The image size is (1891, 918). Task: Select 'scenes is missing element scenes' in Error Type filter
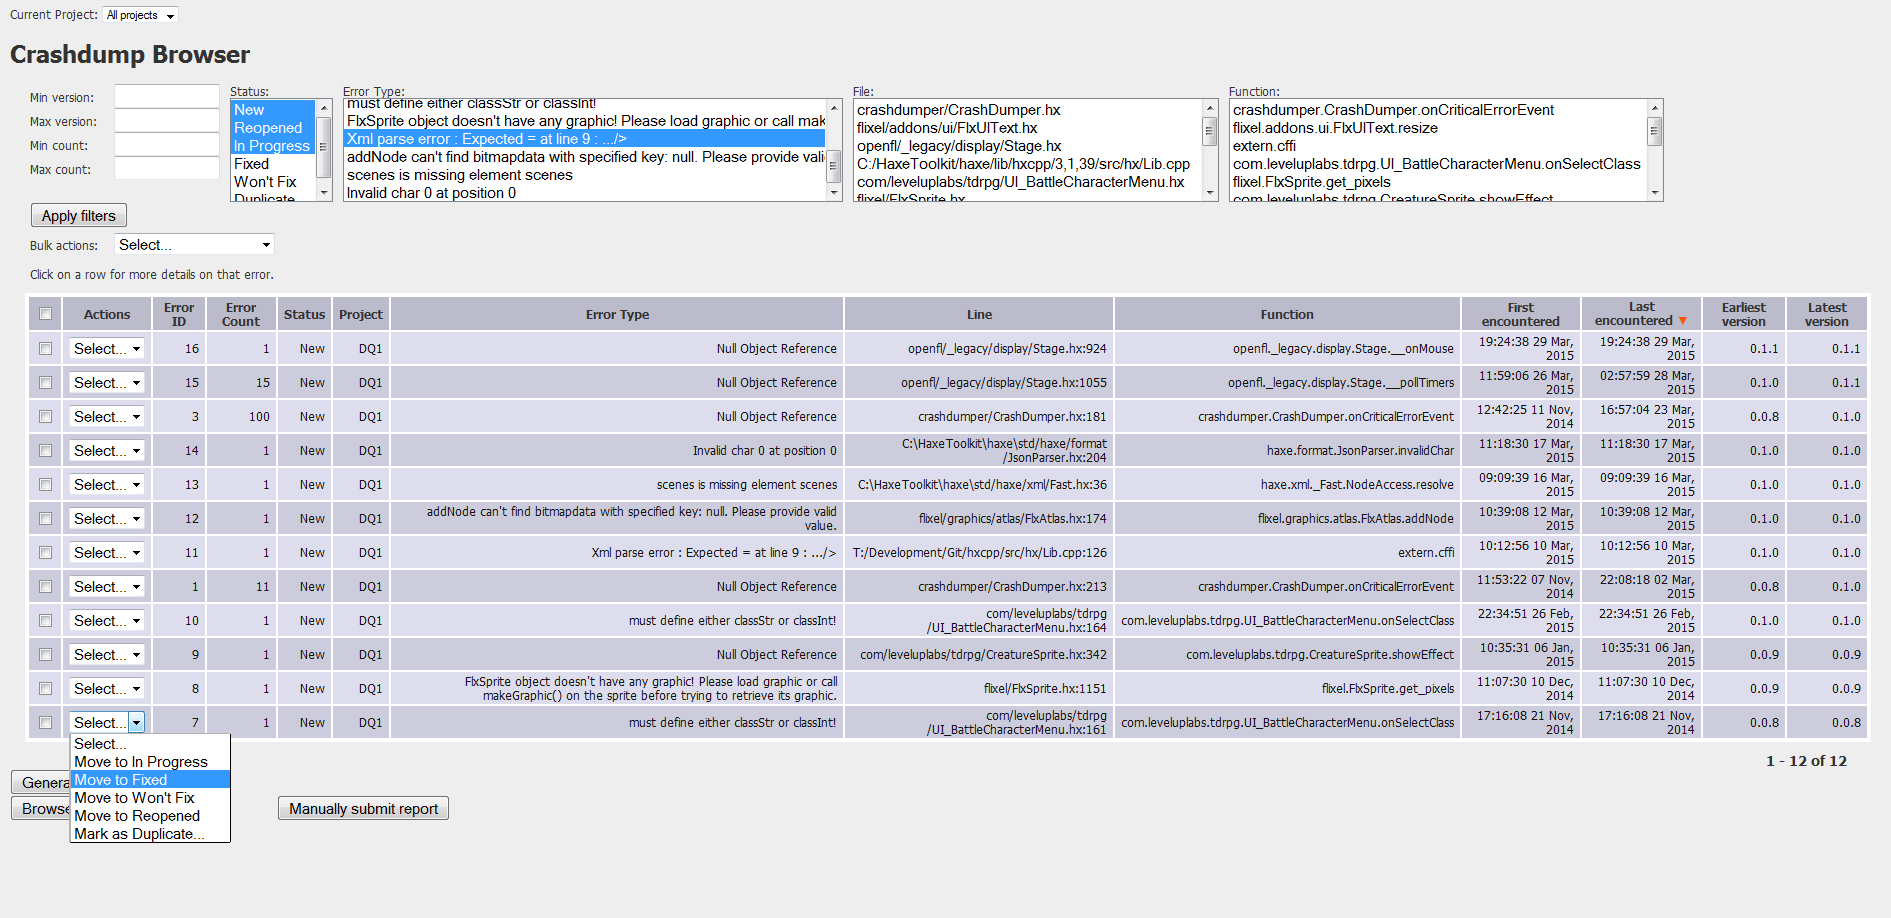[585, 175]
